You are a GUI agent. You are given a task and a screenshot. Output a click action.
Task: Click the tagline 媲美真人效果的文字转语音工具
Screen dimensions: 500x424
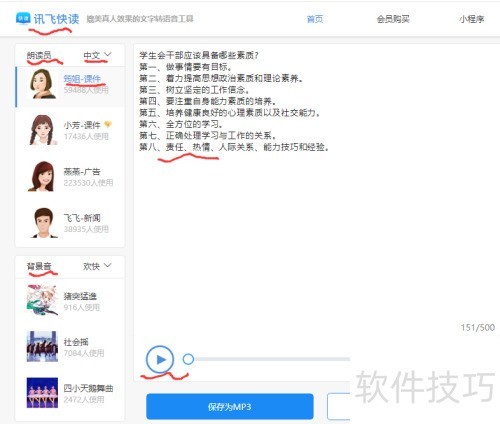tap(140, 19)
